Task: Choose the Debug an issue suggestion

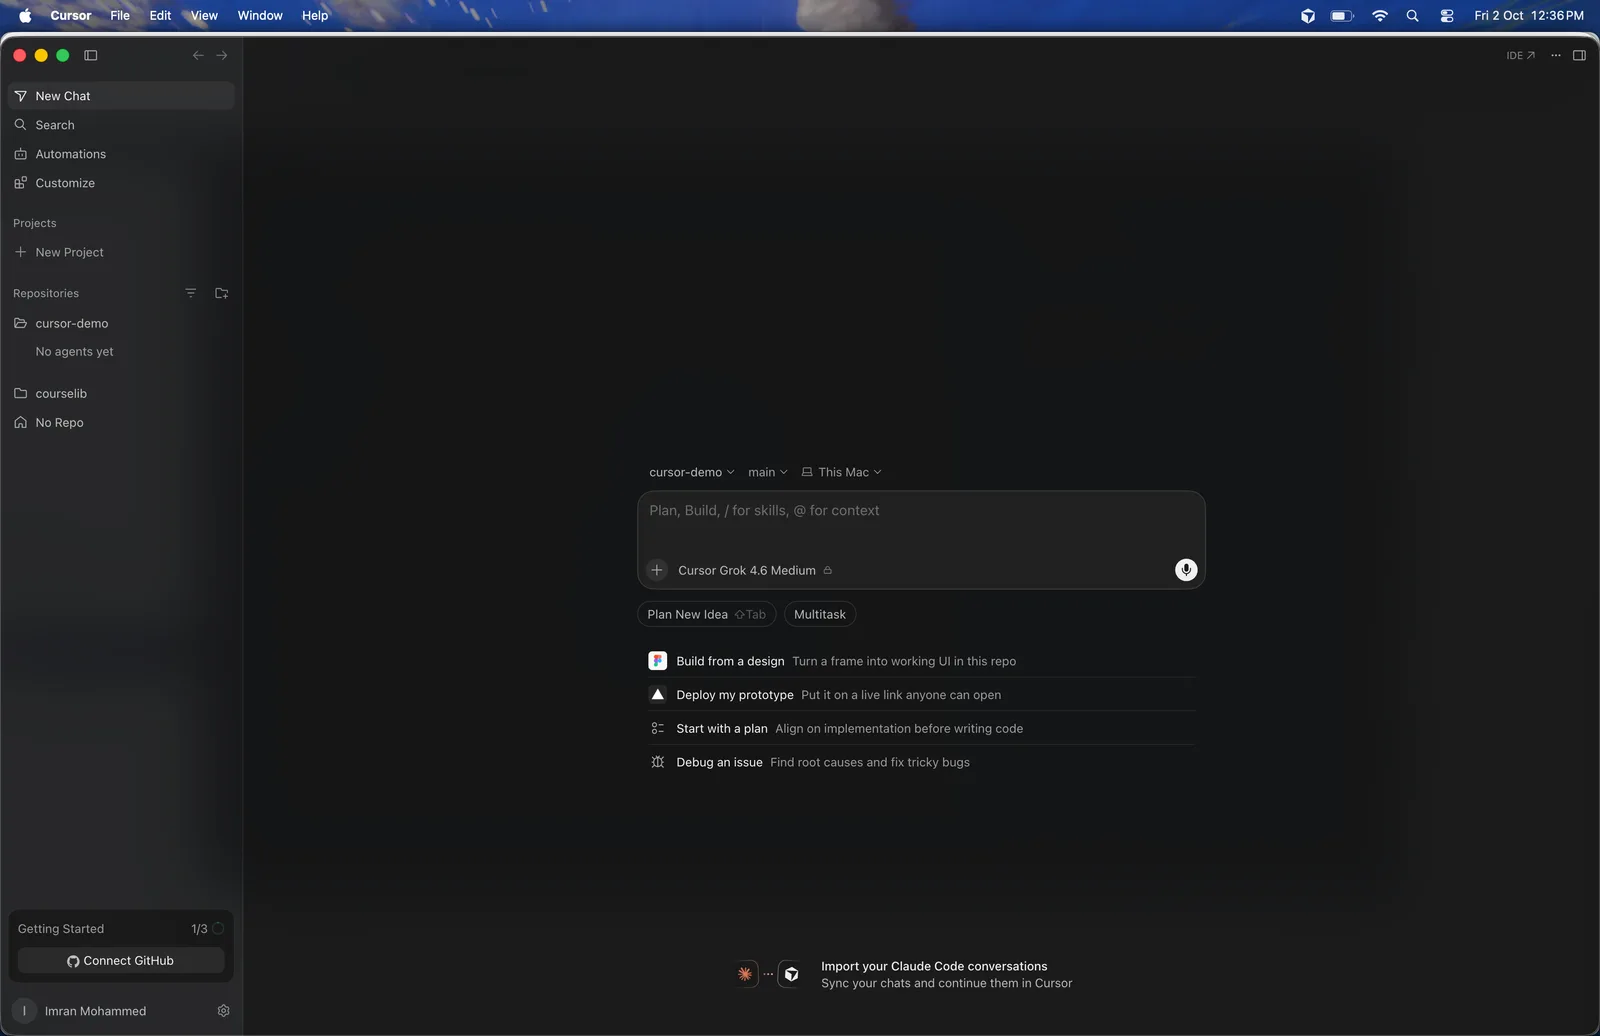Action: [921, 762]
